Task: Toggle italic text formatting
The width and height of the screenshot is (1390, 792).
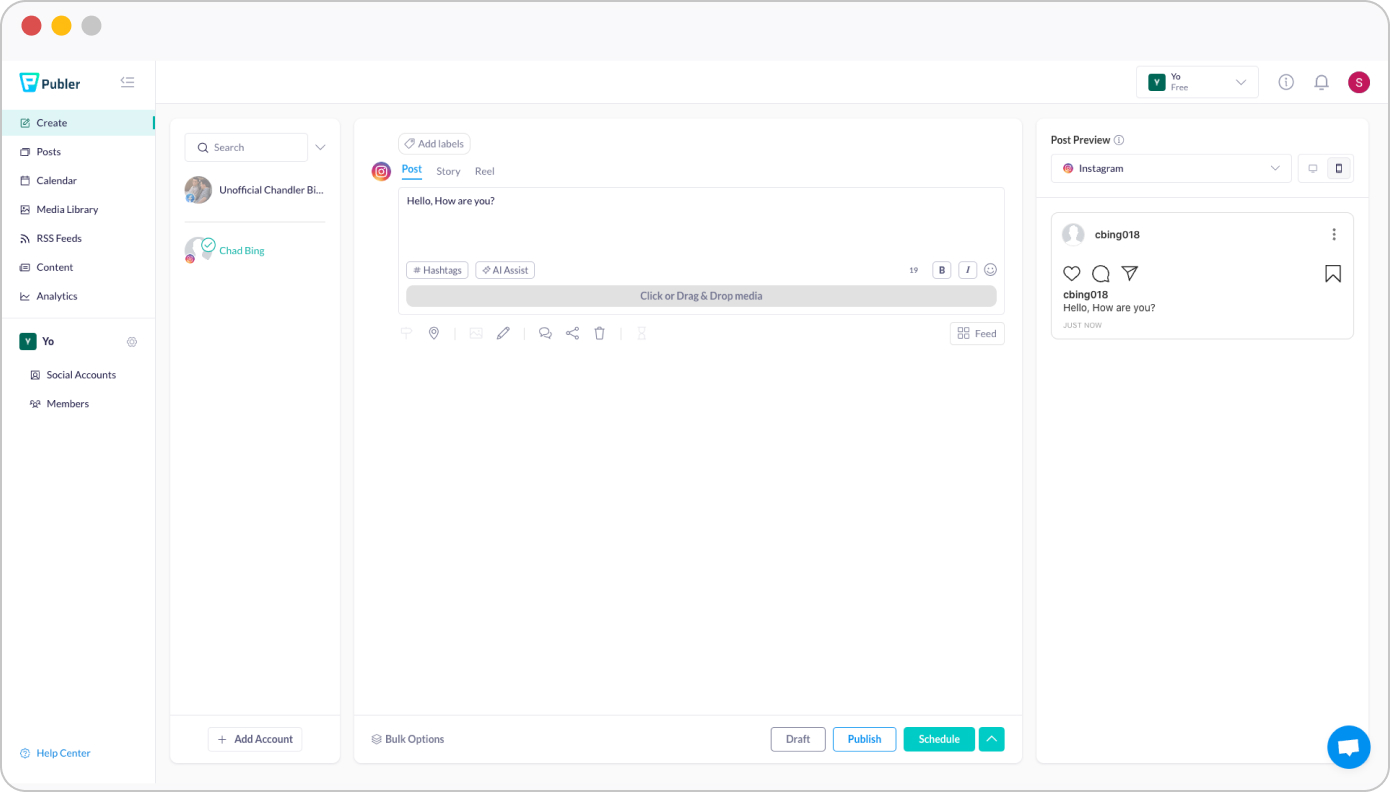Action: [x=967, y=270]
